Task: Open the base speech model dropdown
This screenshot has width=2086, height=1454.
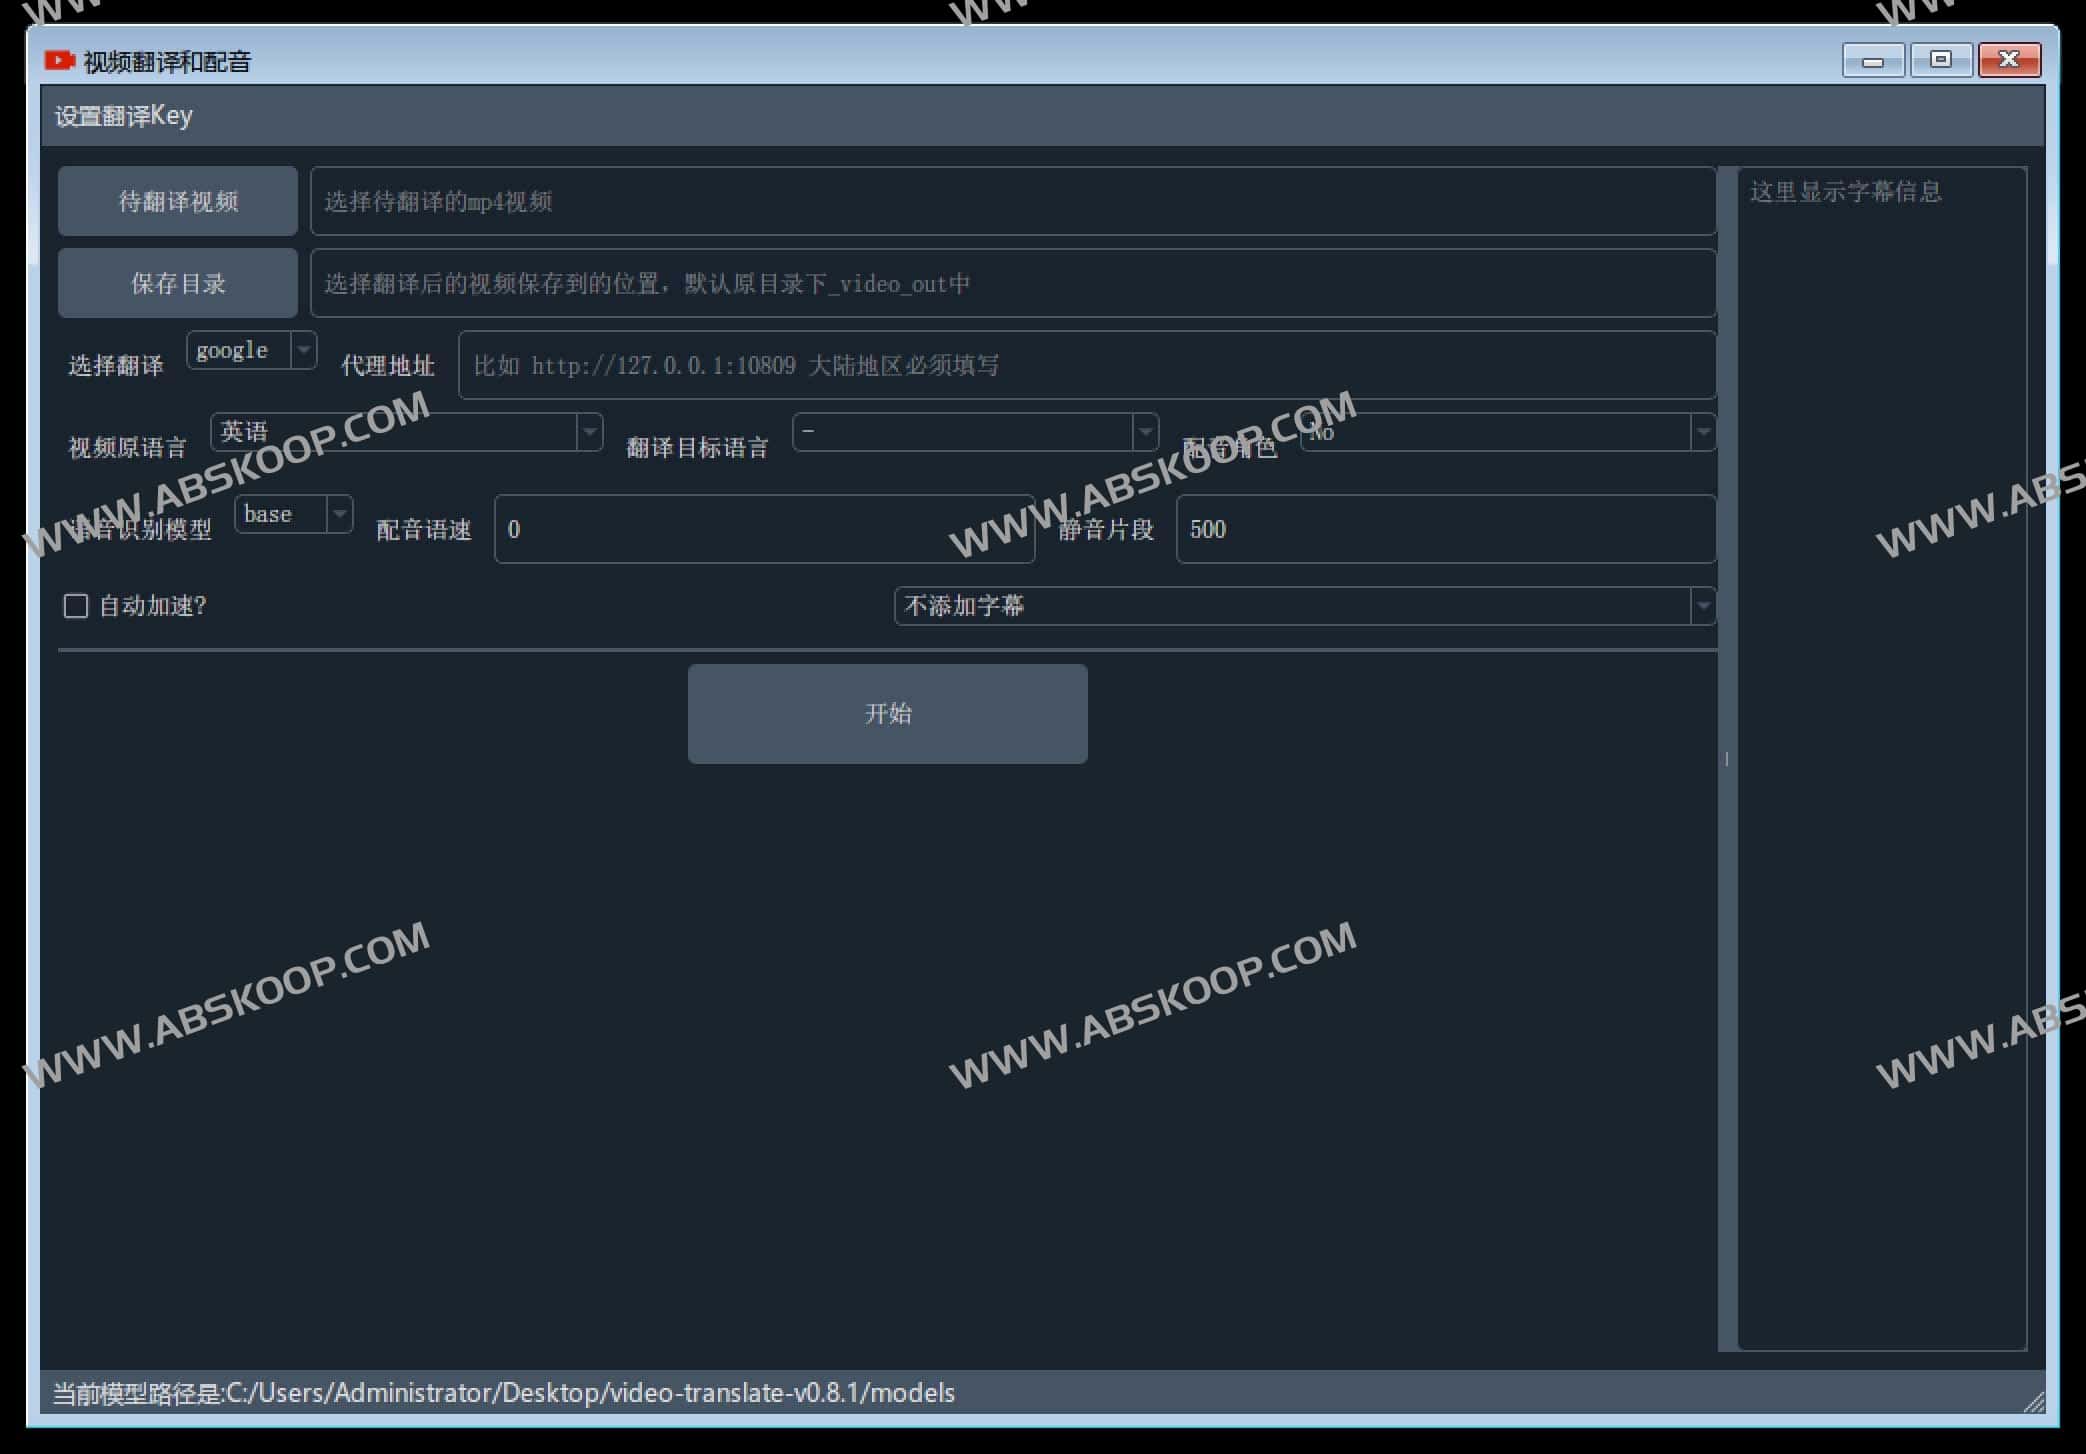Action: pyautogui.click(x=294, y=514)
